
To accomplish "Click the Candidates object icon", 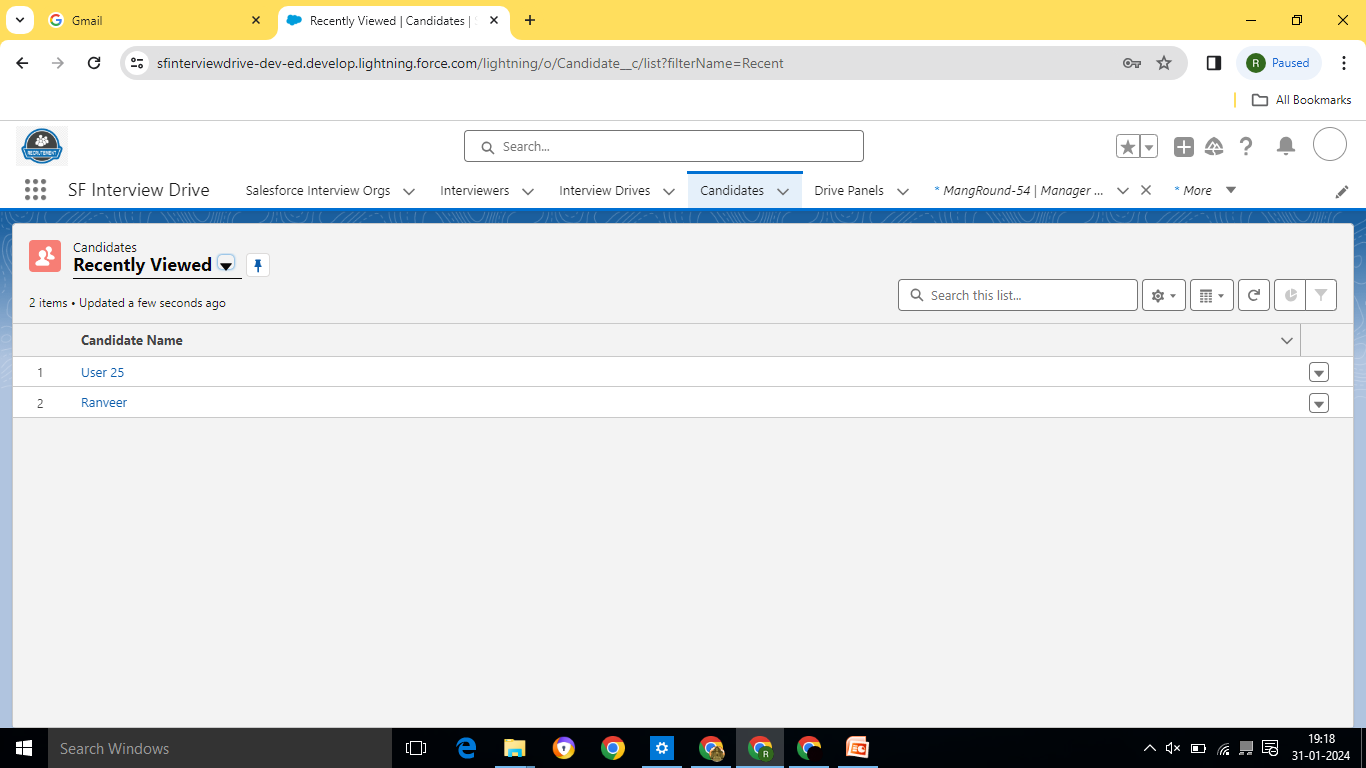I will (x=45, y=256).
